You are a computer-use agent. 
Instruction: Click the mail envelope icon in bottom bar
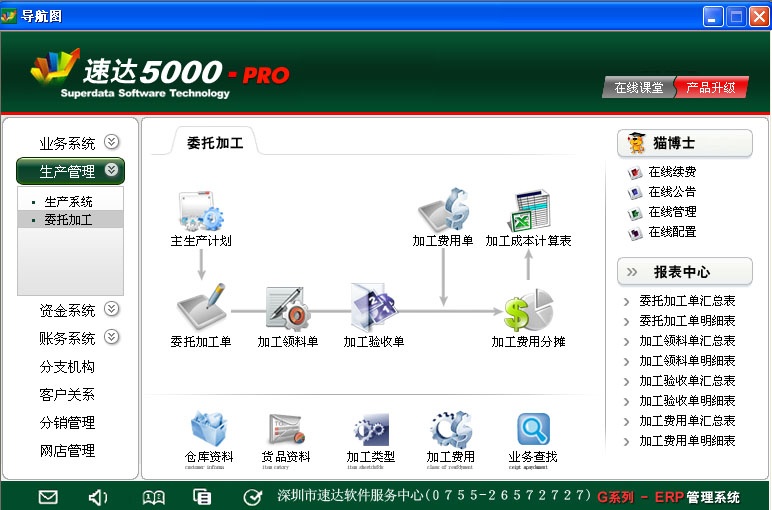point(48,497)
